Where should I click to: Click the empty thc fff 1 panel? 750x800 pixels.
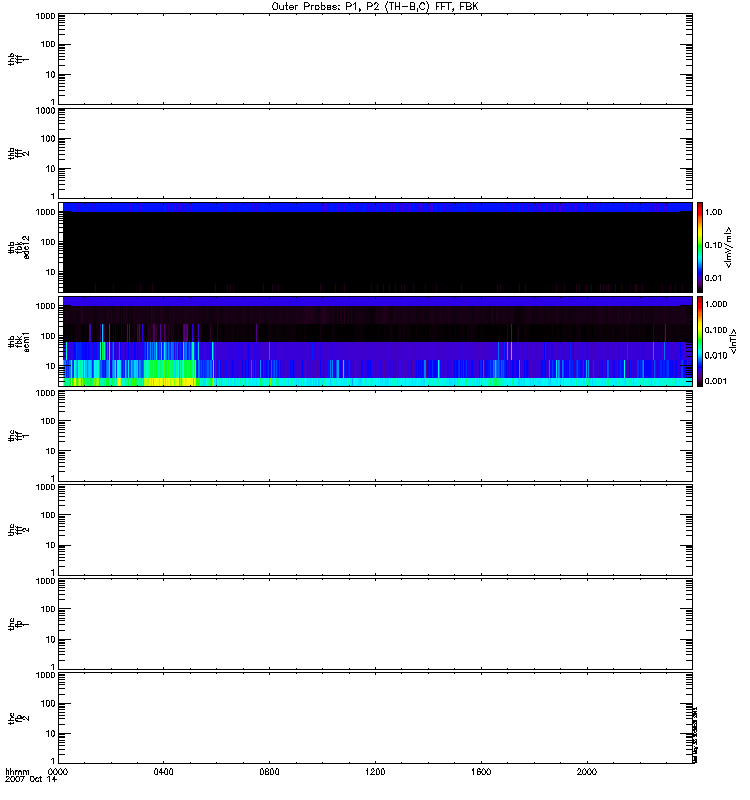pos(375,435)
